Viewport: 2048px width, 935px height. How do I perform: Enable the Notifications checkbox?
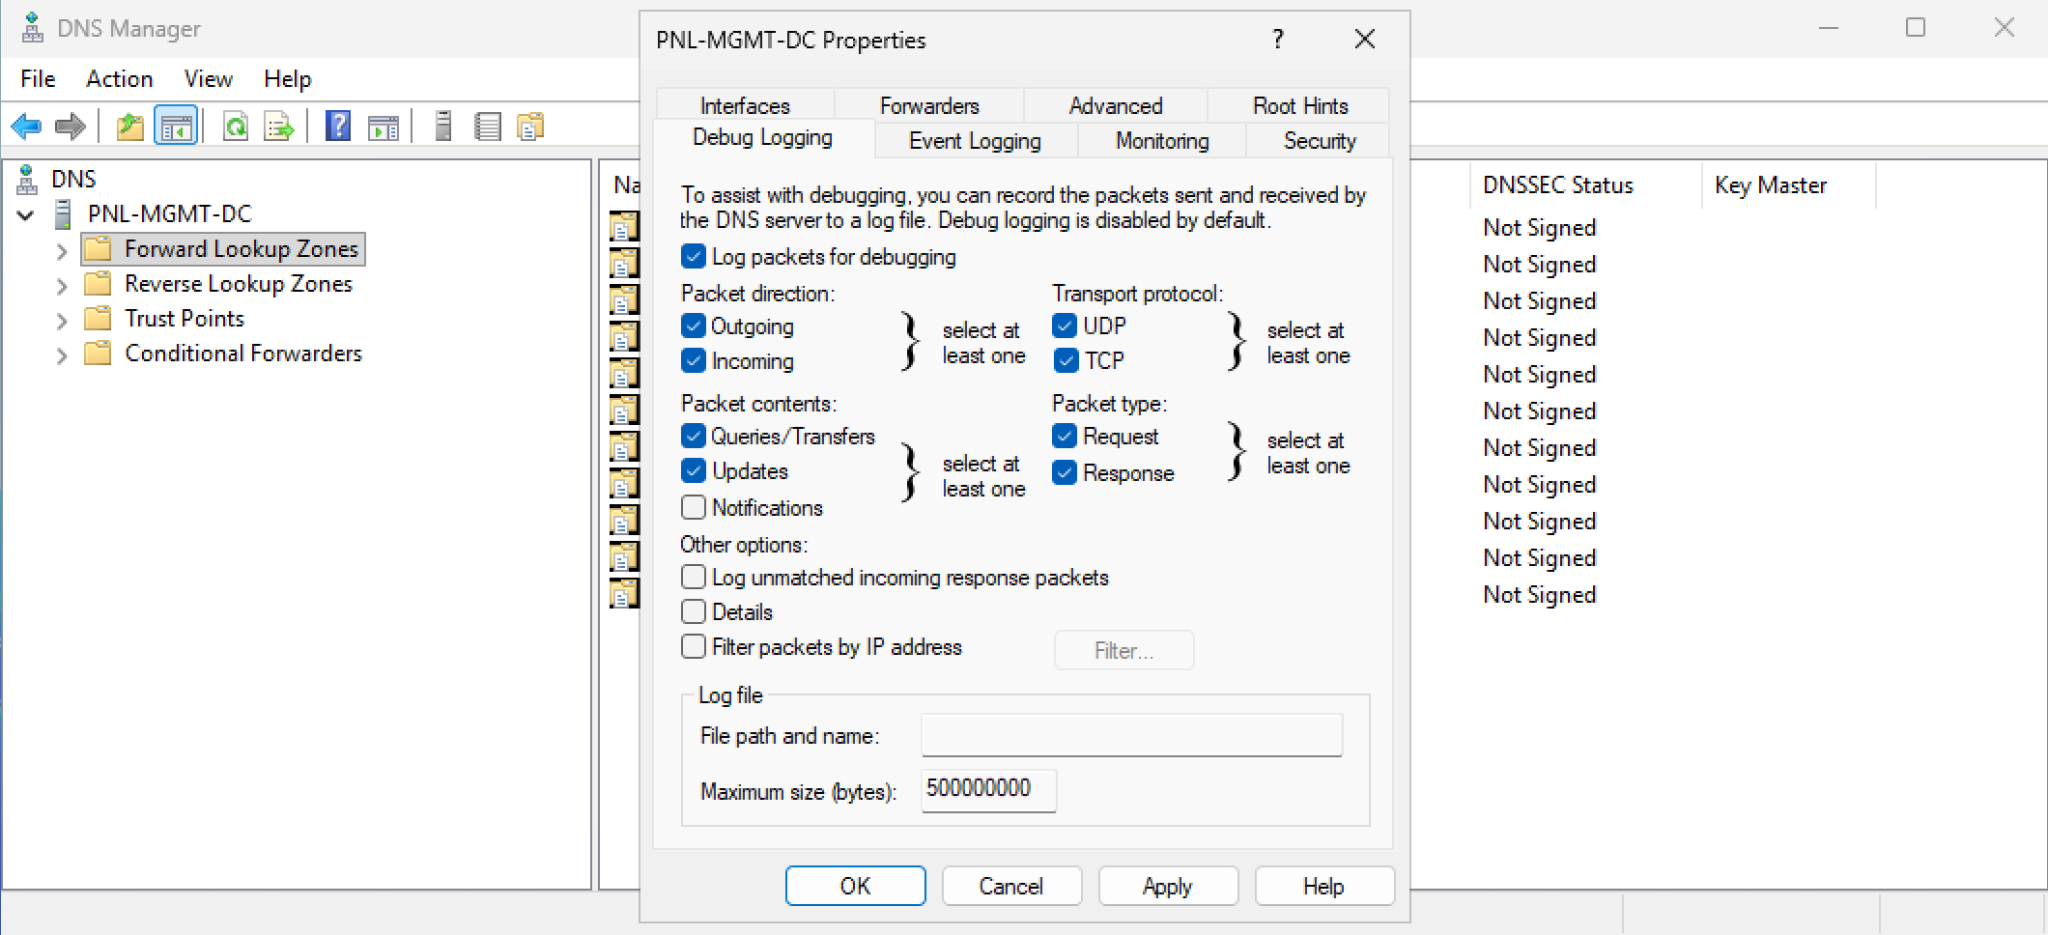tap(693, 507)
